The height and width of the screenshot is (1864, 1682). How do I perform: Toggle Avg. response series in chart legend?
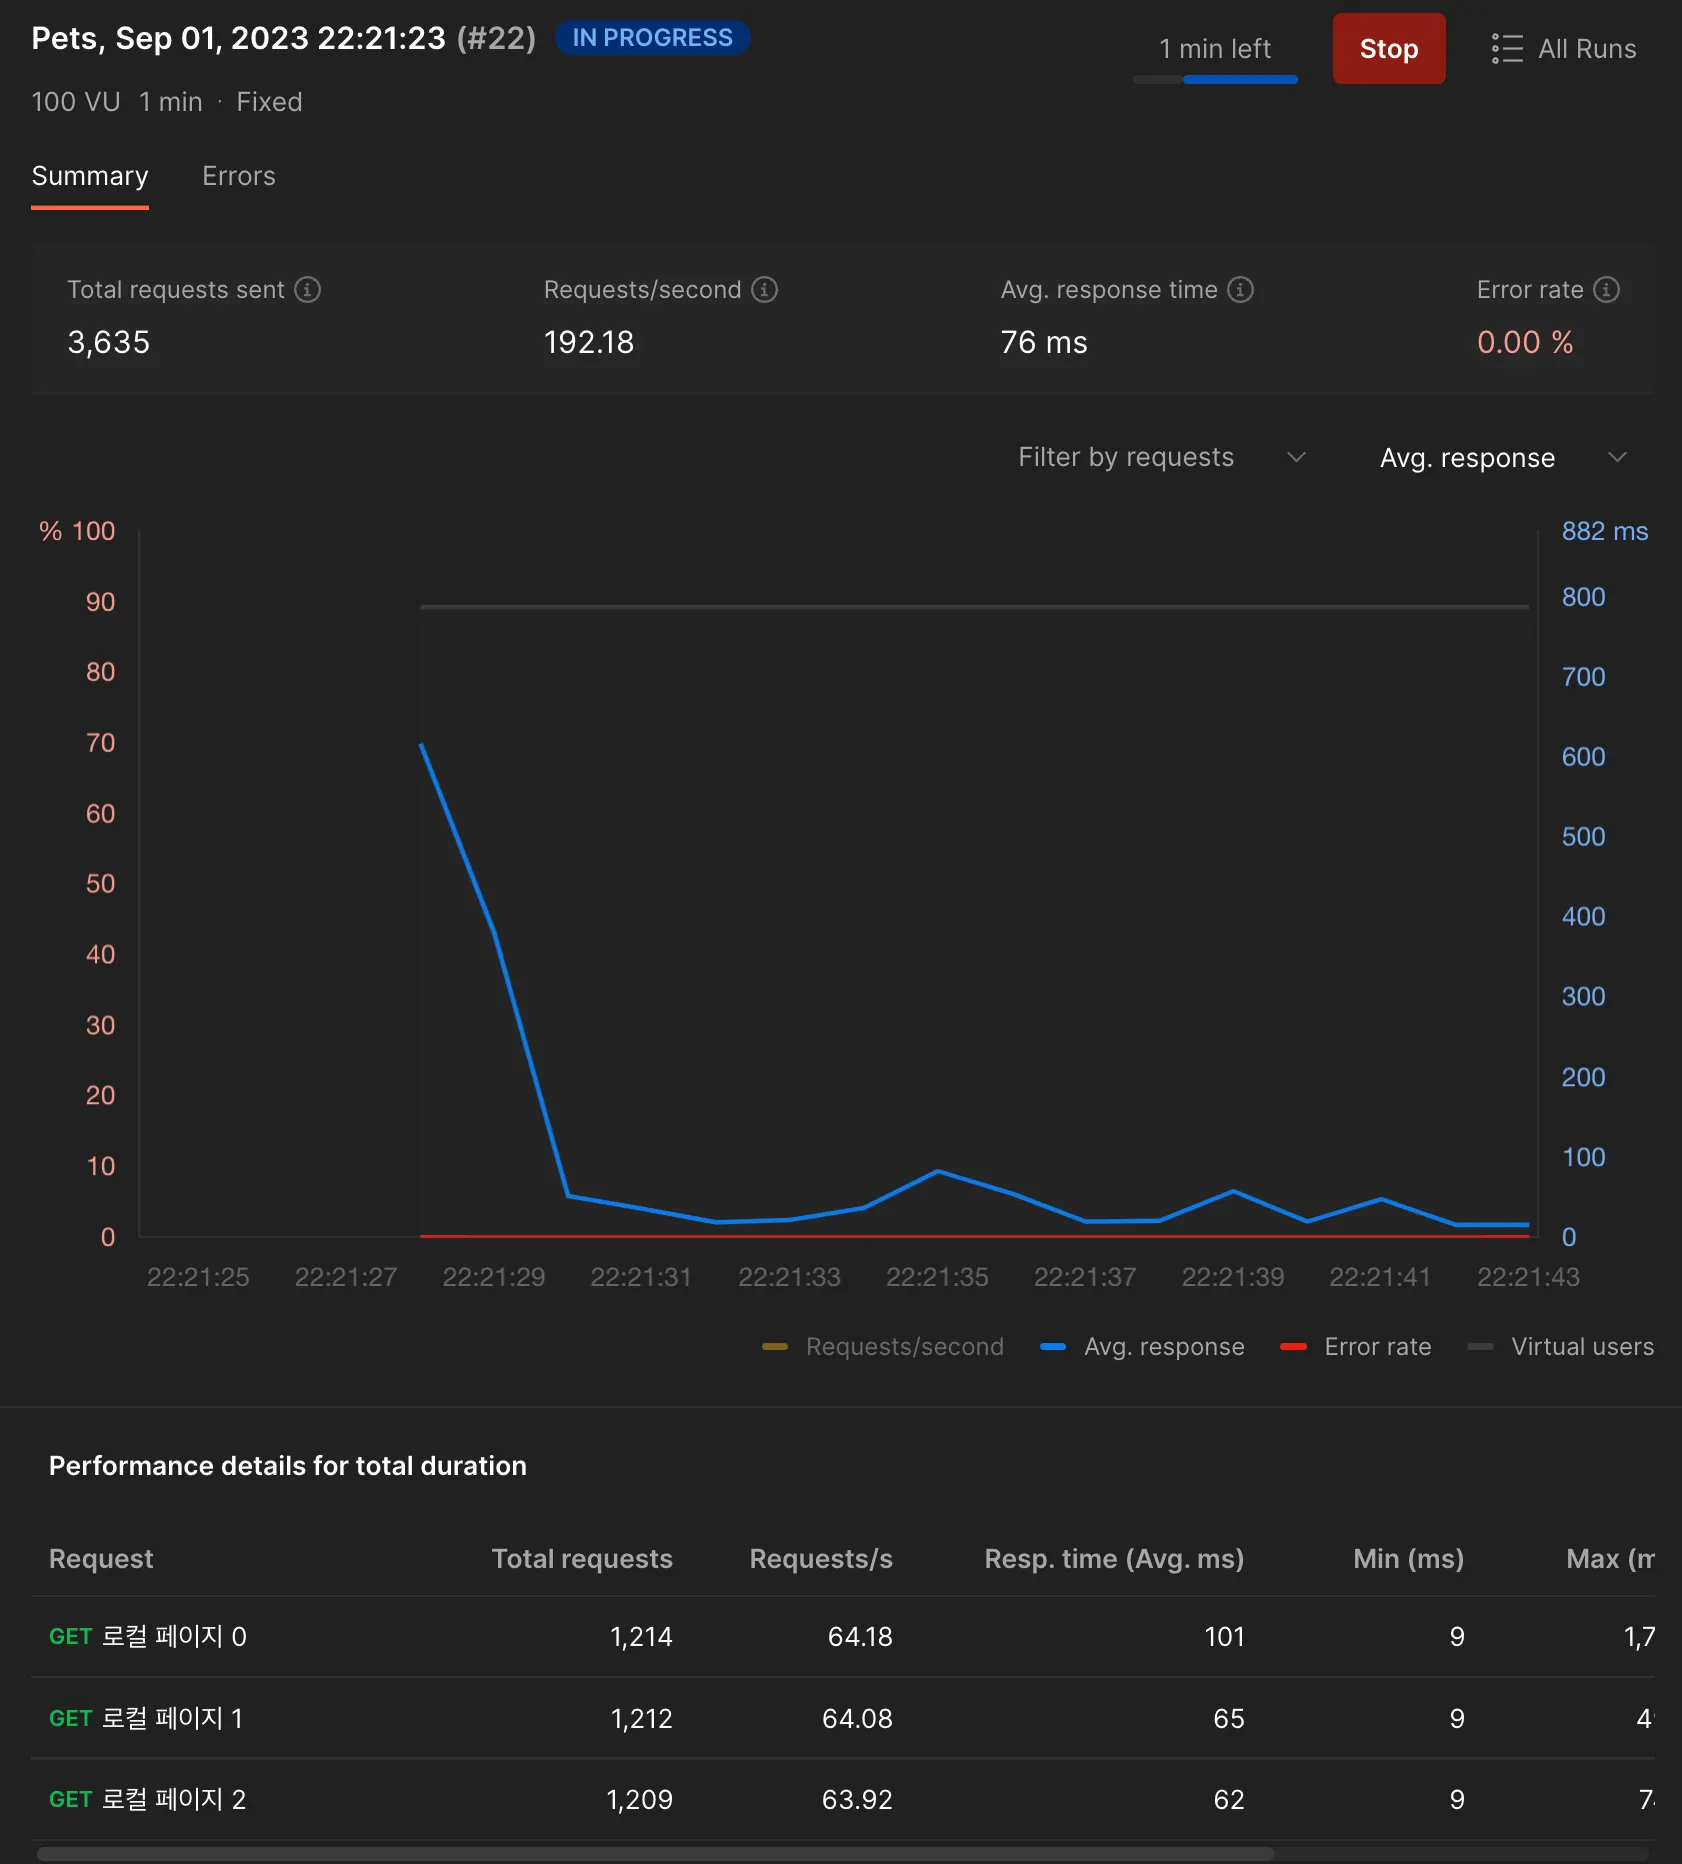click(x=1143, y=1347)
